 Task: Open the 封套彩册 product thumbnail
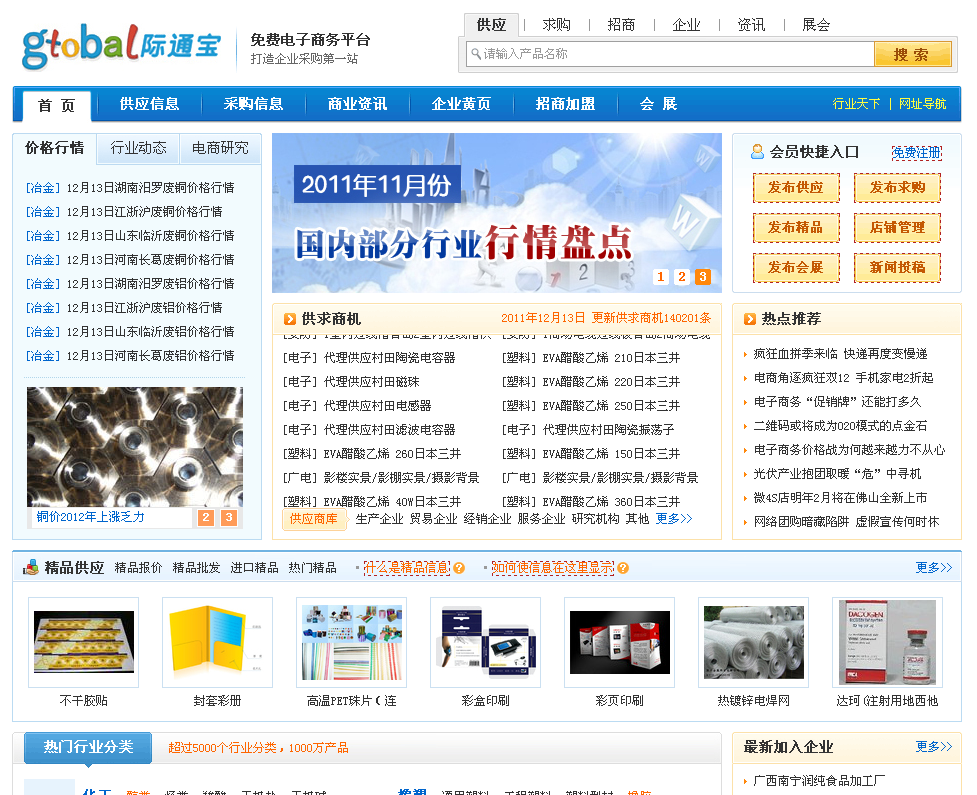217,641
